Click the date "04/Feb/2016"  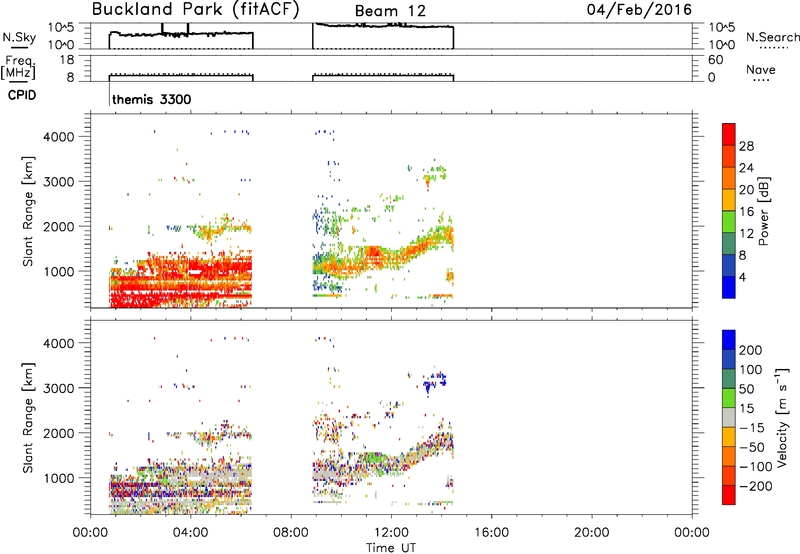(x=639, y=10)
